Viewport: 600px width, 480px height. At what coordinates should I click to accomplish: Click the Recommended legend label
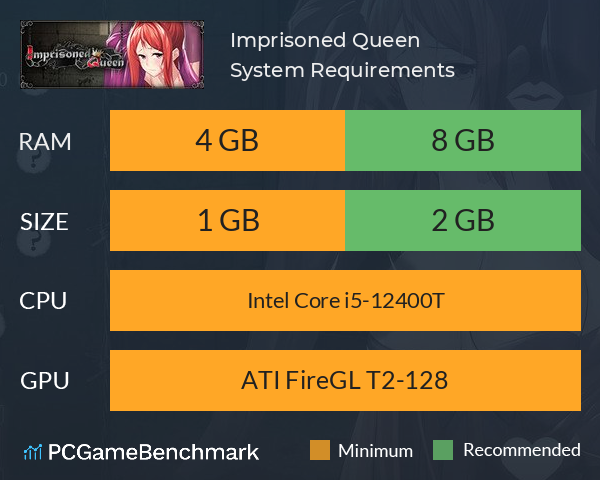pyautogui.click(x=522, y=451)
